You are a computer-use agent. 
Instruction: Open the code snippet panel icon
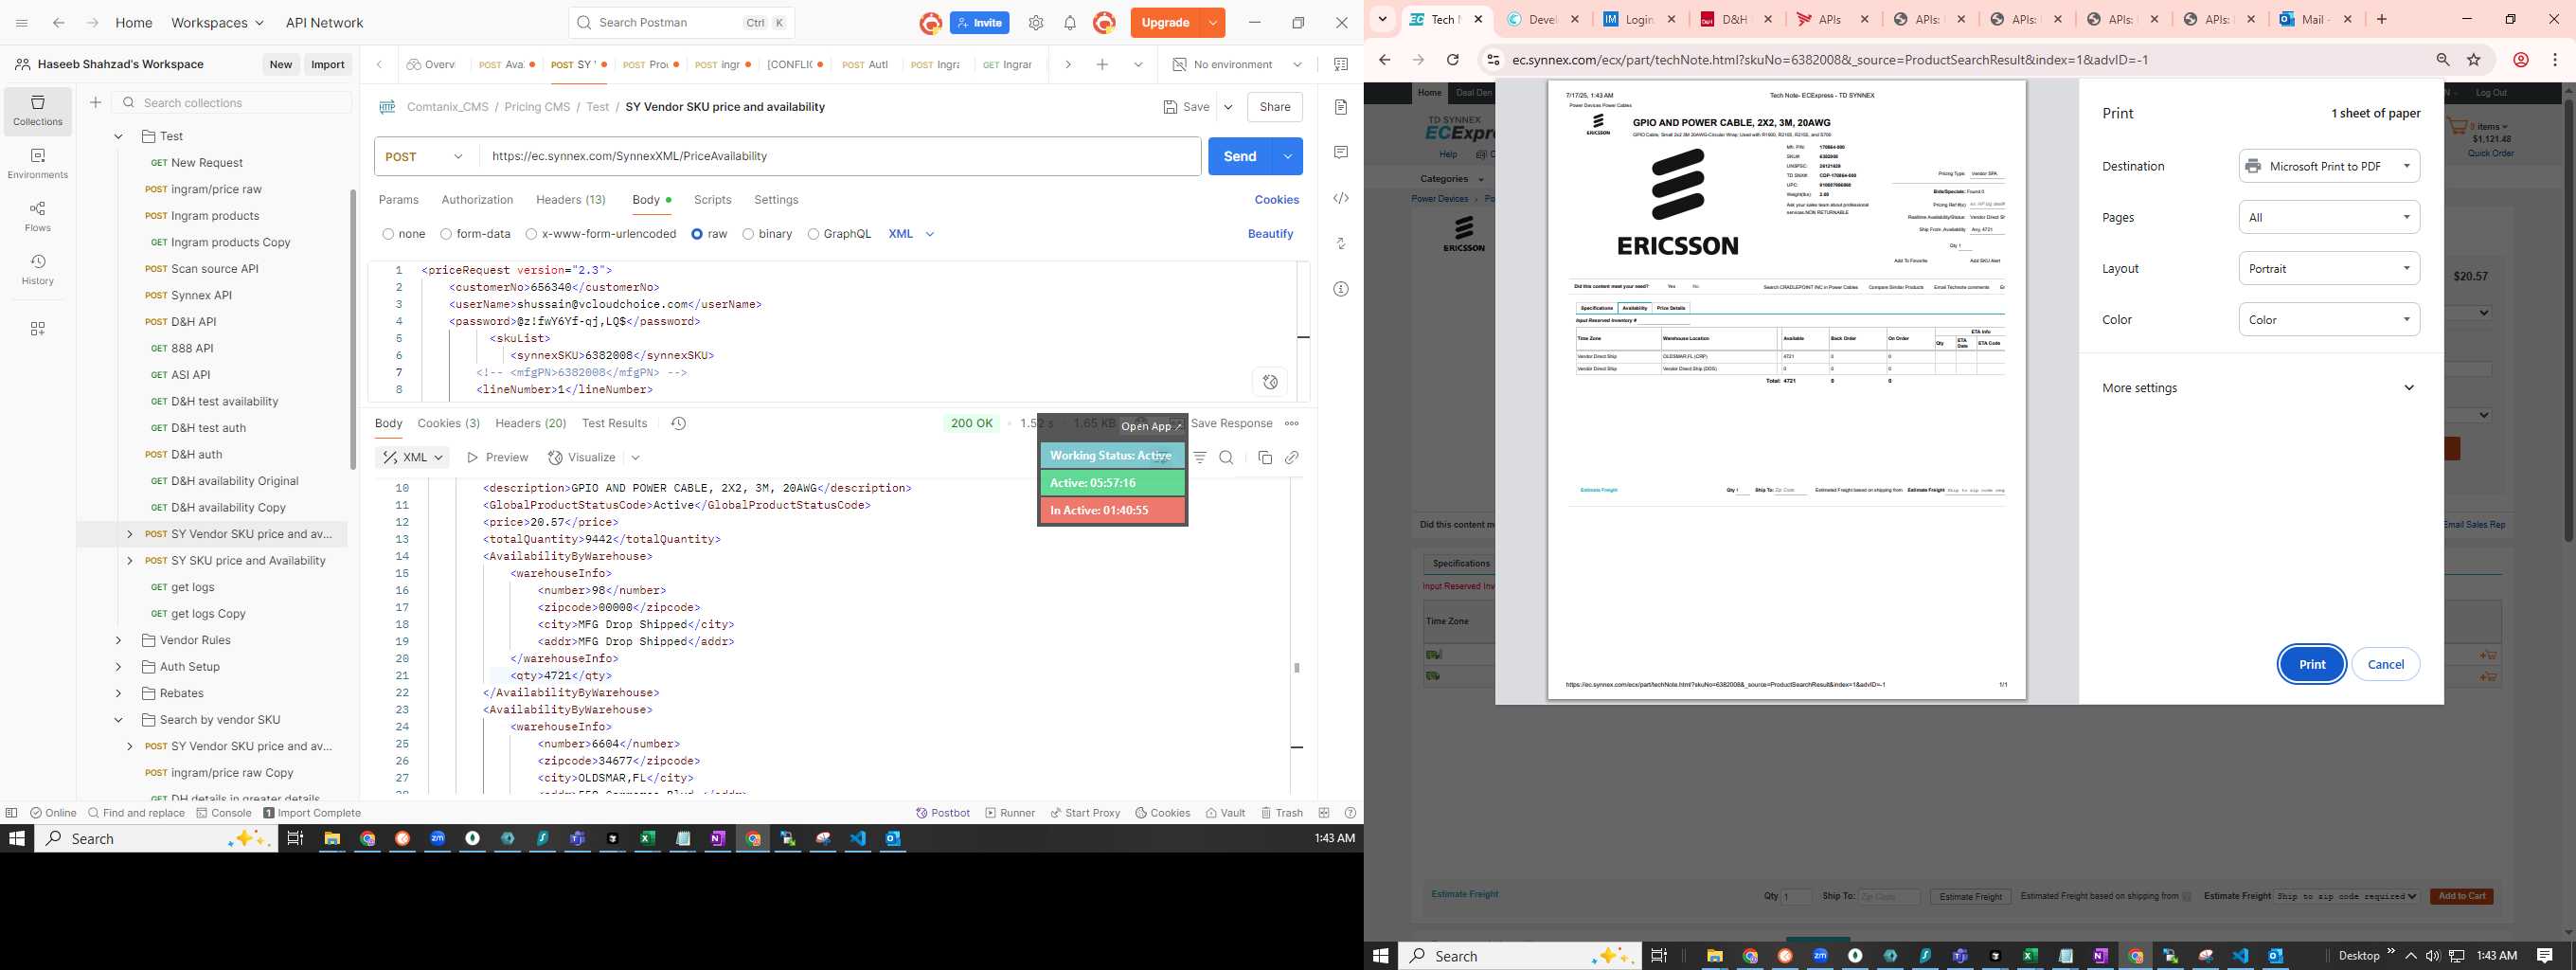[1341, 198]
